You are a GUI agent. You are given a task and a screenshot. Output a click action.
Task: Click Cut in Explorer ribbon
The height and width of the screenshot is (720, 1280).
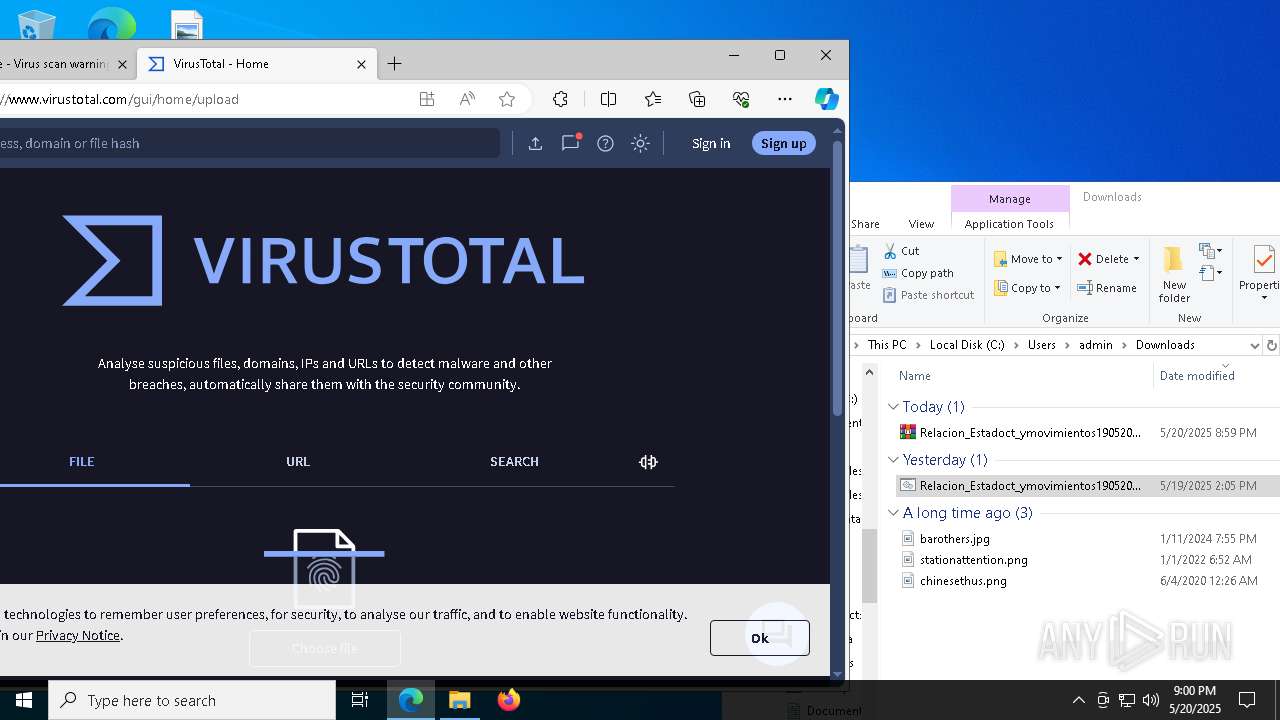901,251
